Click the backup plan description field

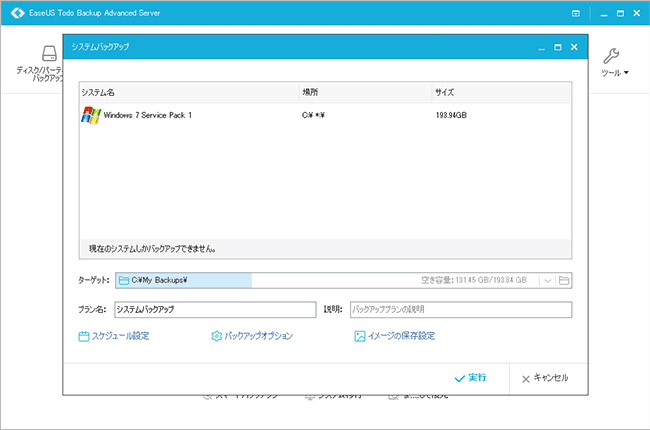pyautogui.click(x=461, y=309)
